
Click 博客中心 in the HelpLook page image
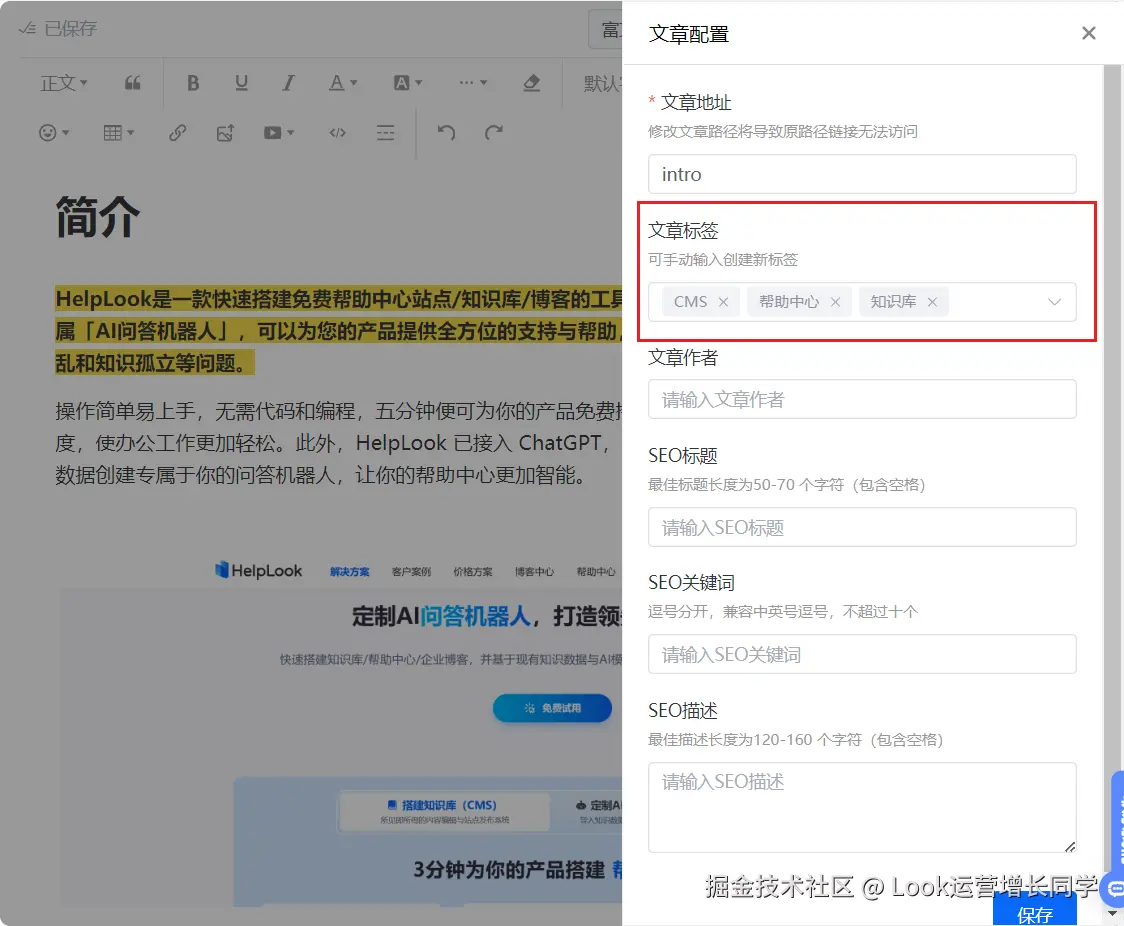coord(535,572)
